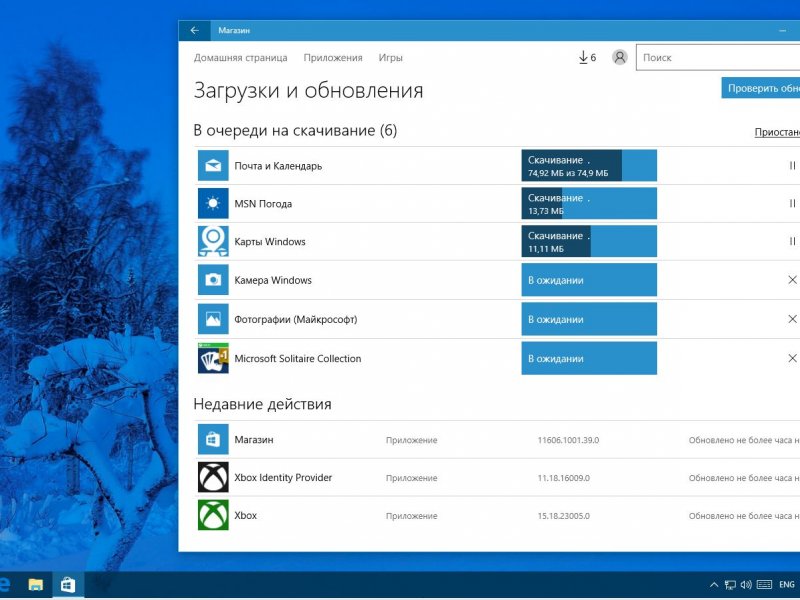The height and width of the screenshot is (600, 800).
Task: Click version number 11.18.16009.0
Action: (564, 478)
